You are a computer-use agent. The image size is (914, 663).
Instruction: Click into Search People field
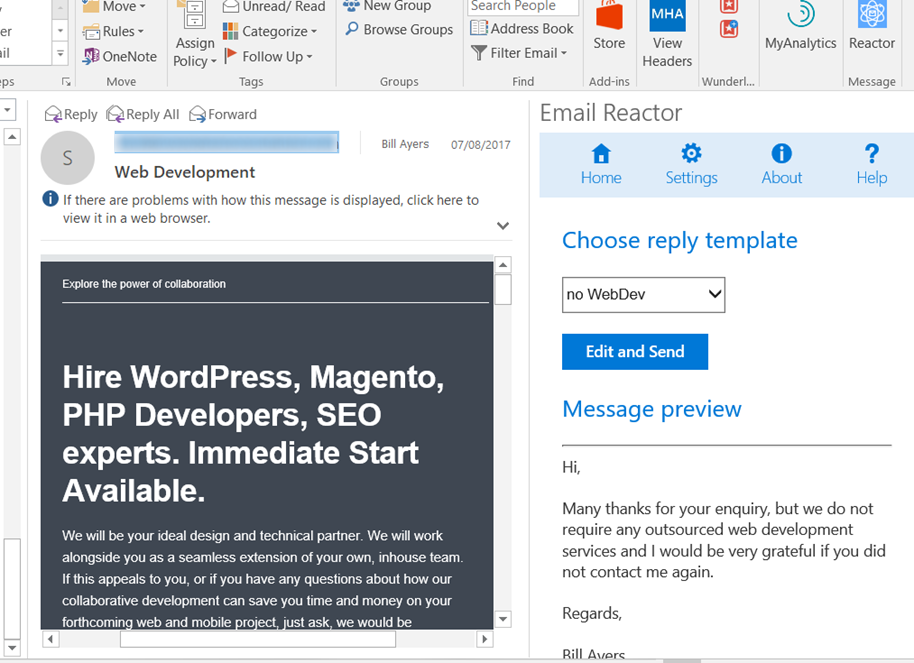pyautogui.click(x=522, y=6)
